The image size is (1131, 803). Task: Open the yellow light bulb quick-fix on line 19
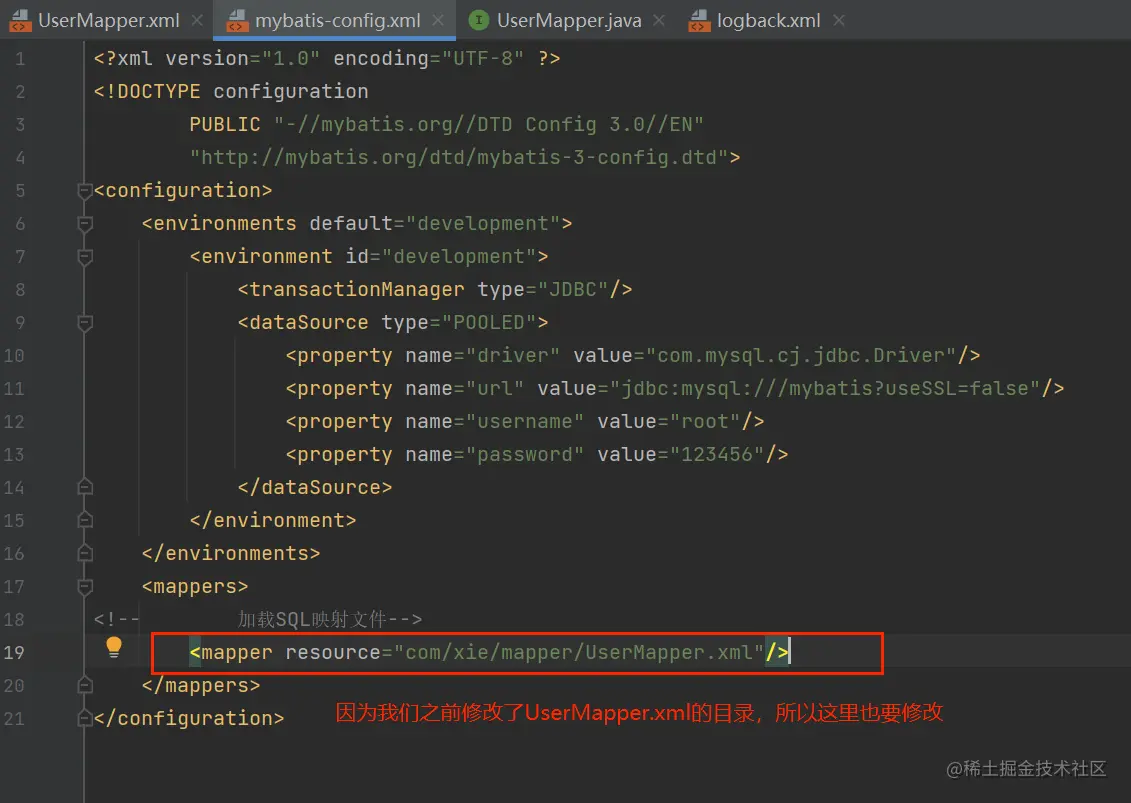point(114,647)
